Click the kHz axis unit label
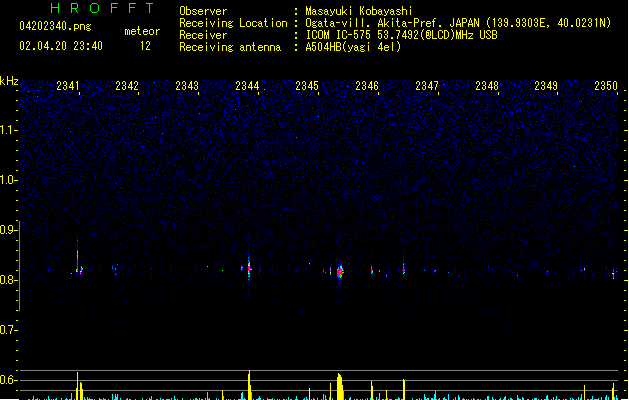 coord(9,81)
